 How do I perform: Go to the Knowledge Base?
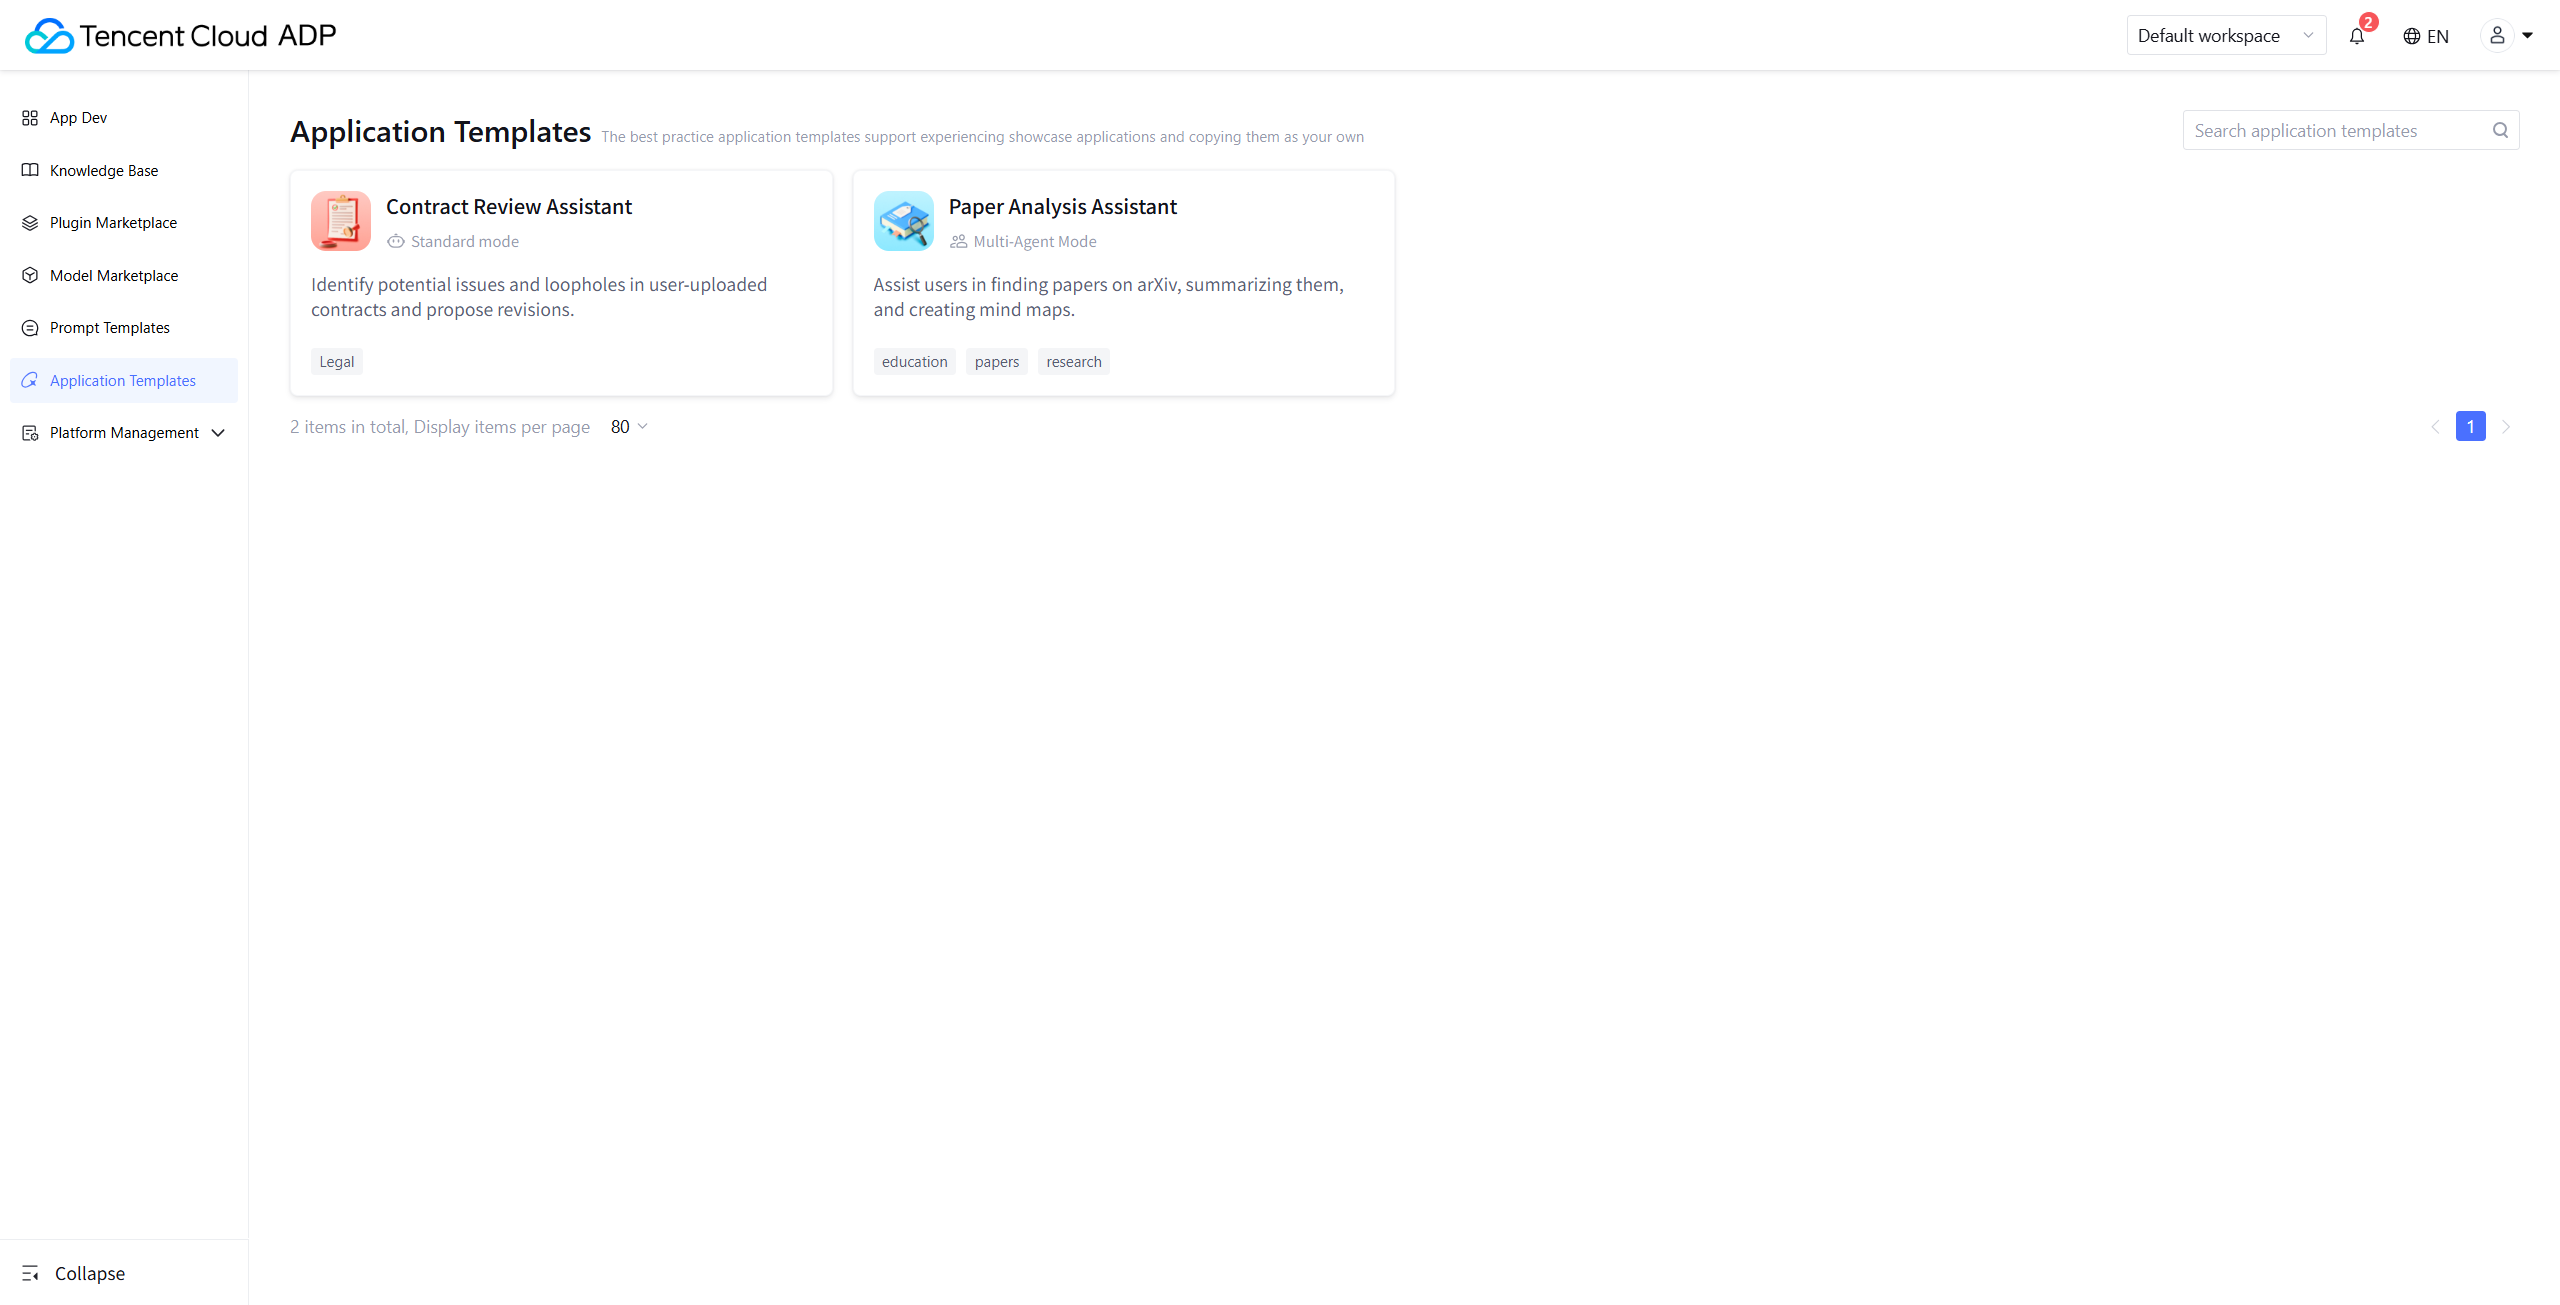click(x=104, y=171)
